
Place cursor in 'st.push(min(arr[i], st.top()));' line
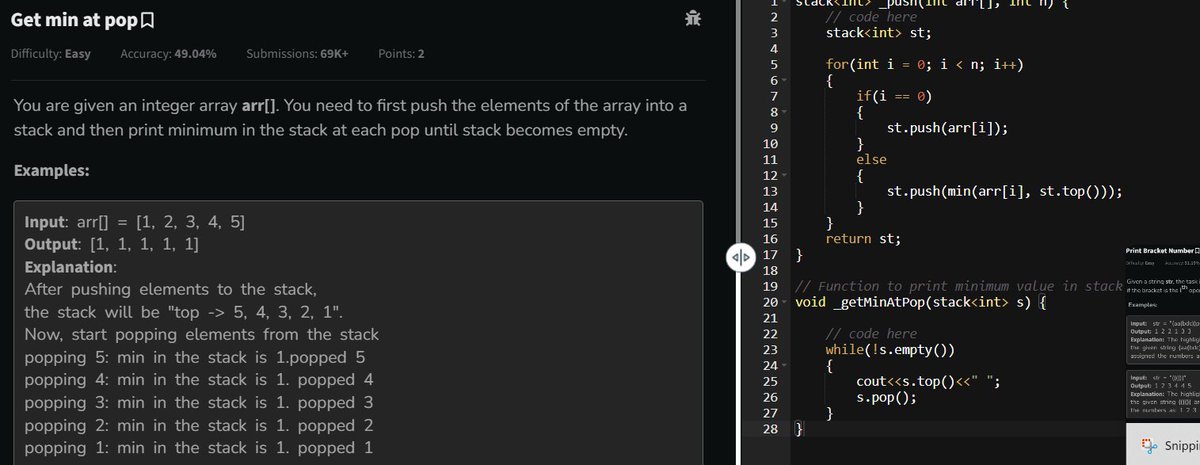(1004, 192)
